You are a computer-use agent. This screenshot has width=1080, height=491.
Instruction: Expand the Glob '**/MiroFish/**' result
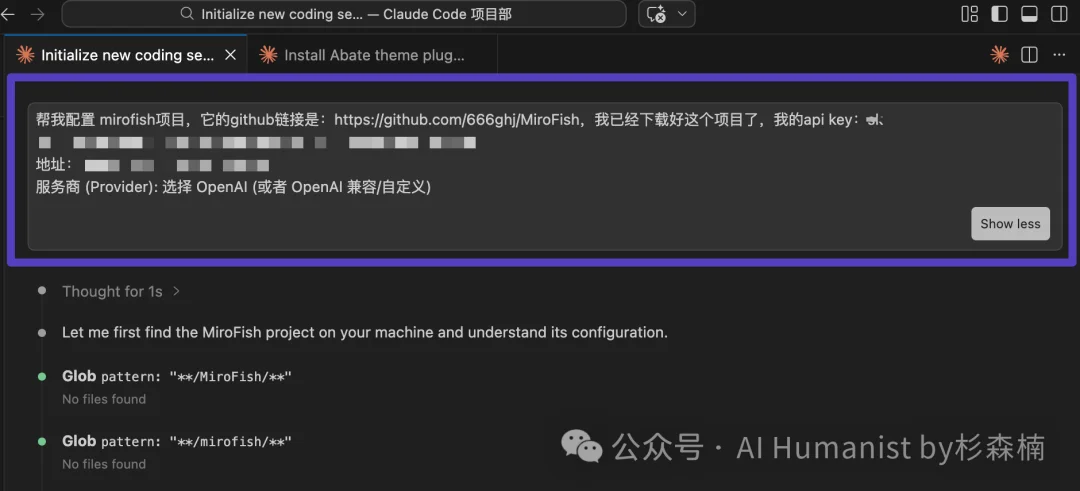pos(176,376)
